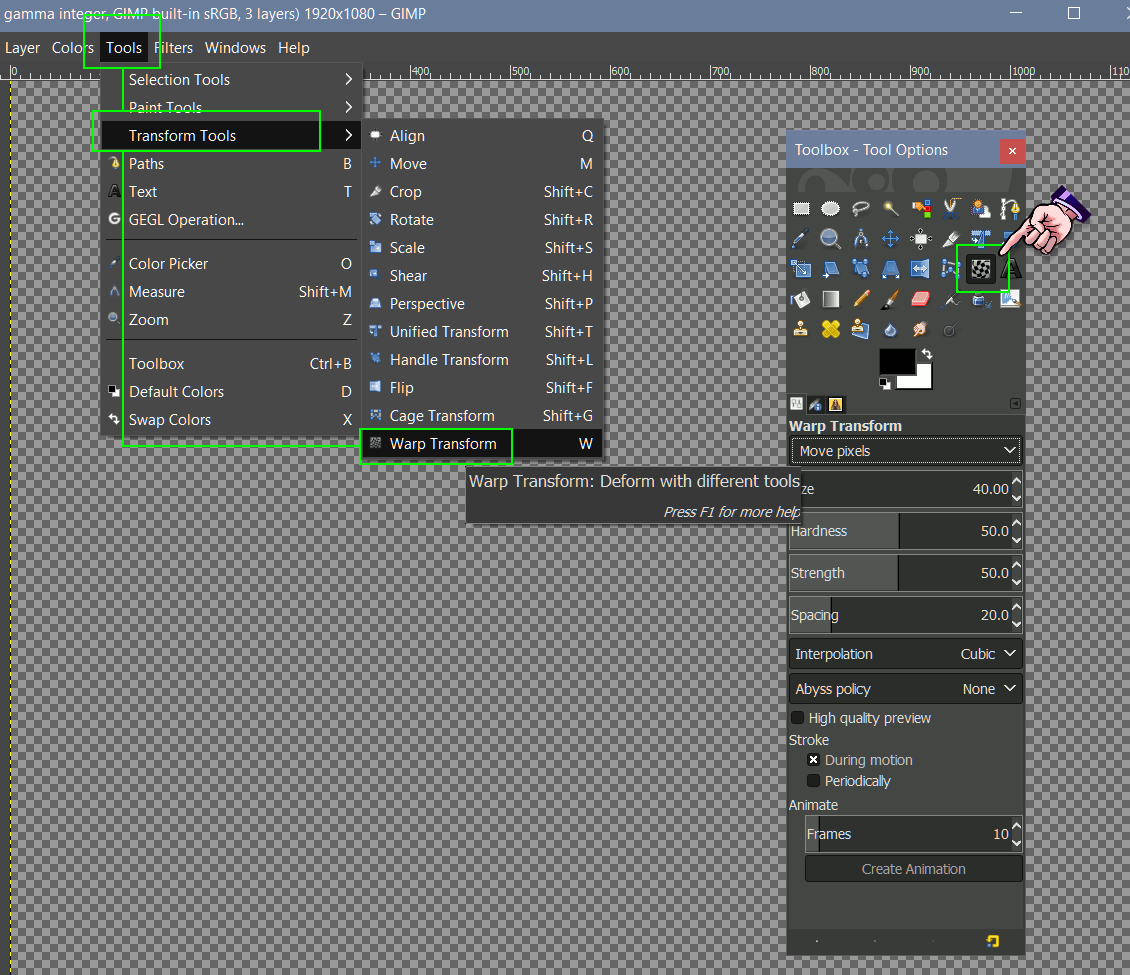Viewport: 1130px width, 975px height.
Task: Toggle During motion stroke checkbox
Action: click(x=813, y=760)
